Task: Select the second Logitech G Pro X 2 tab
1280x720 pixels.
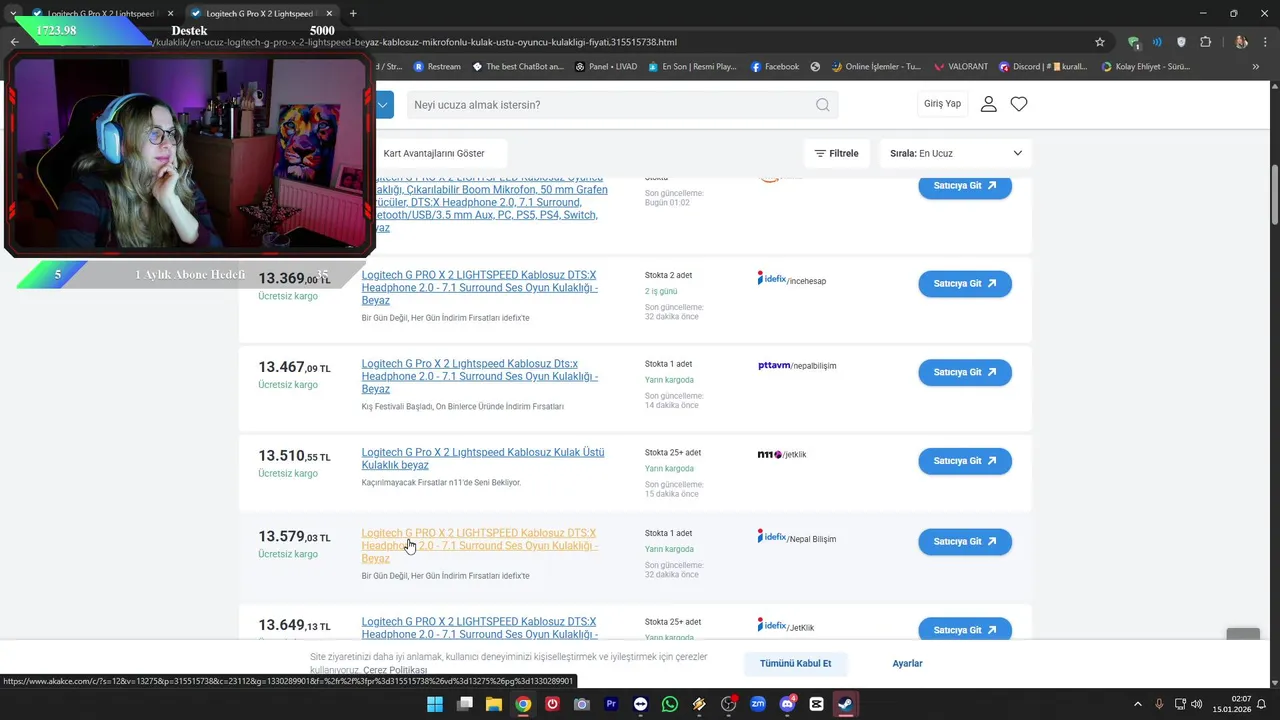Action: pos(260,14)
